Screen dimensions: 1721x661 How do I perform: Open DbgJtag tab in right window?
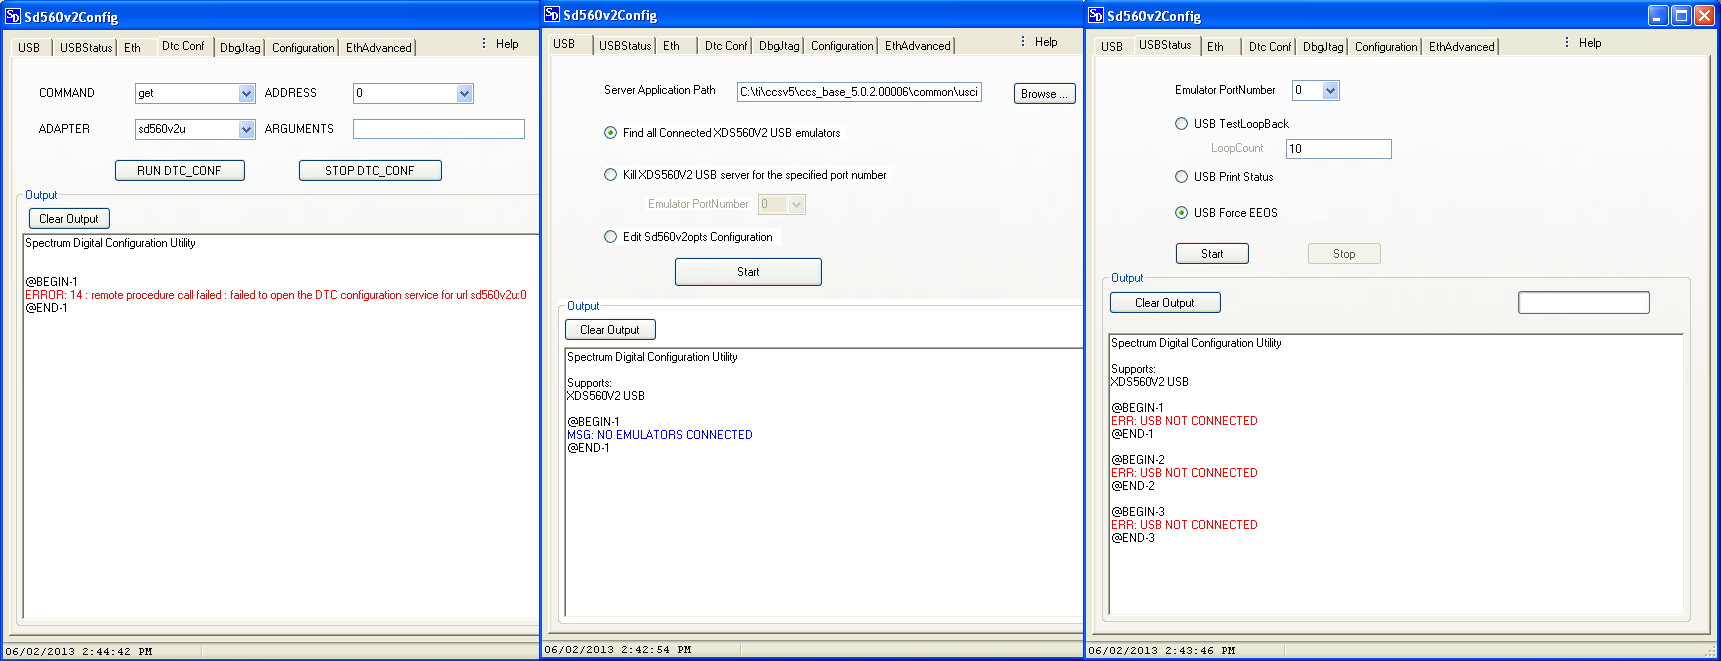(x=1323, y=47)
